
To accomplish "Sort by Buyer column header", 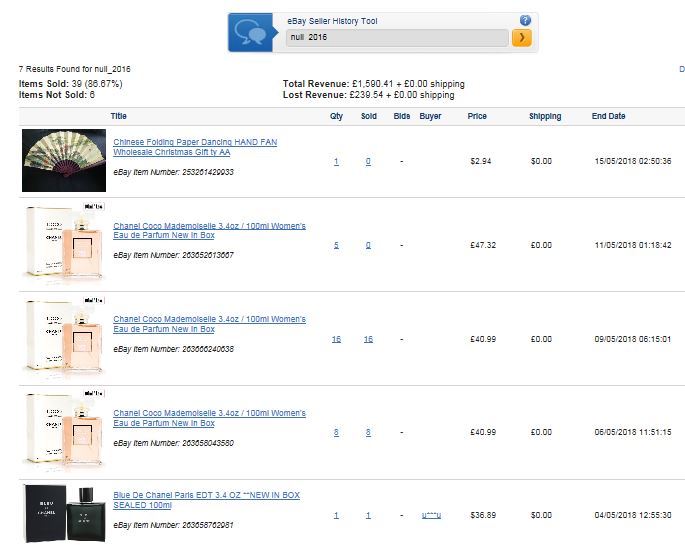I will click(430, 116).
